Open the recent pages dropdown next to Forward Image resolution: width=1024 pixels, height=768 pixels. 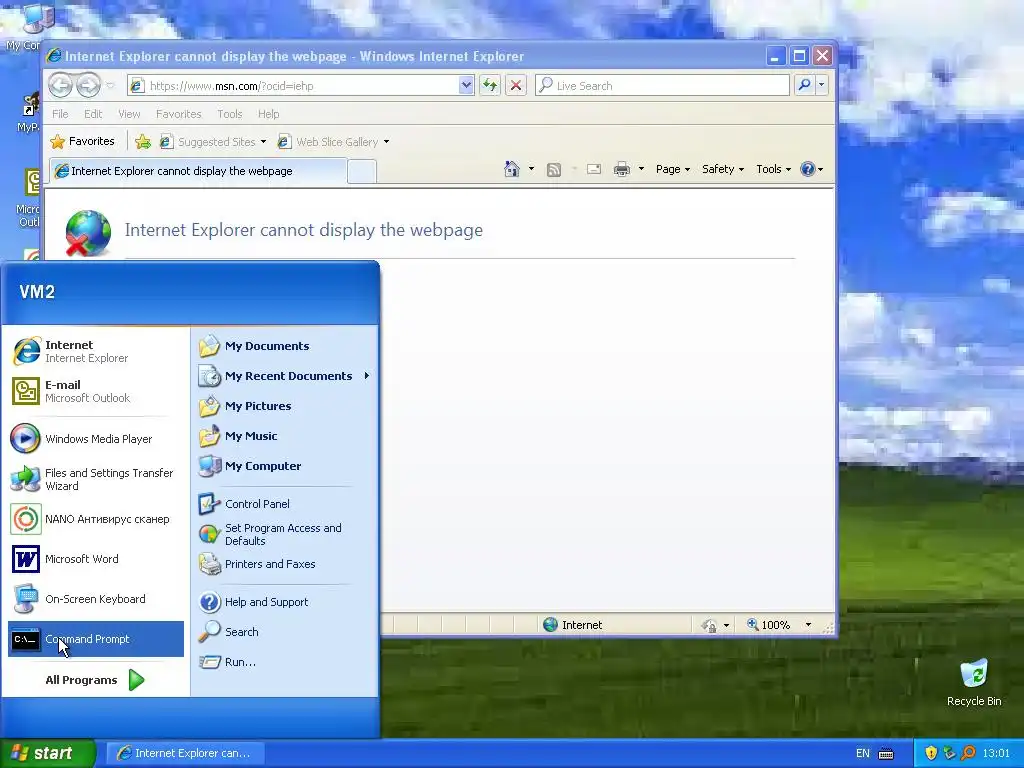pos(110,86)
